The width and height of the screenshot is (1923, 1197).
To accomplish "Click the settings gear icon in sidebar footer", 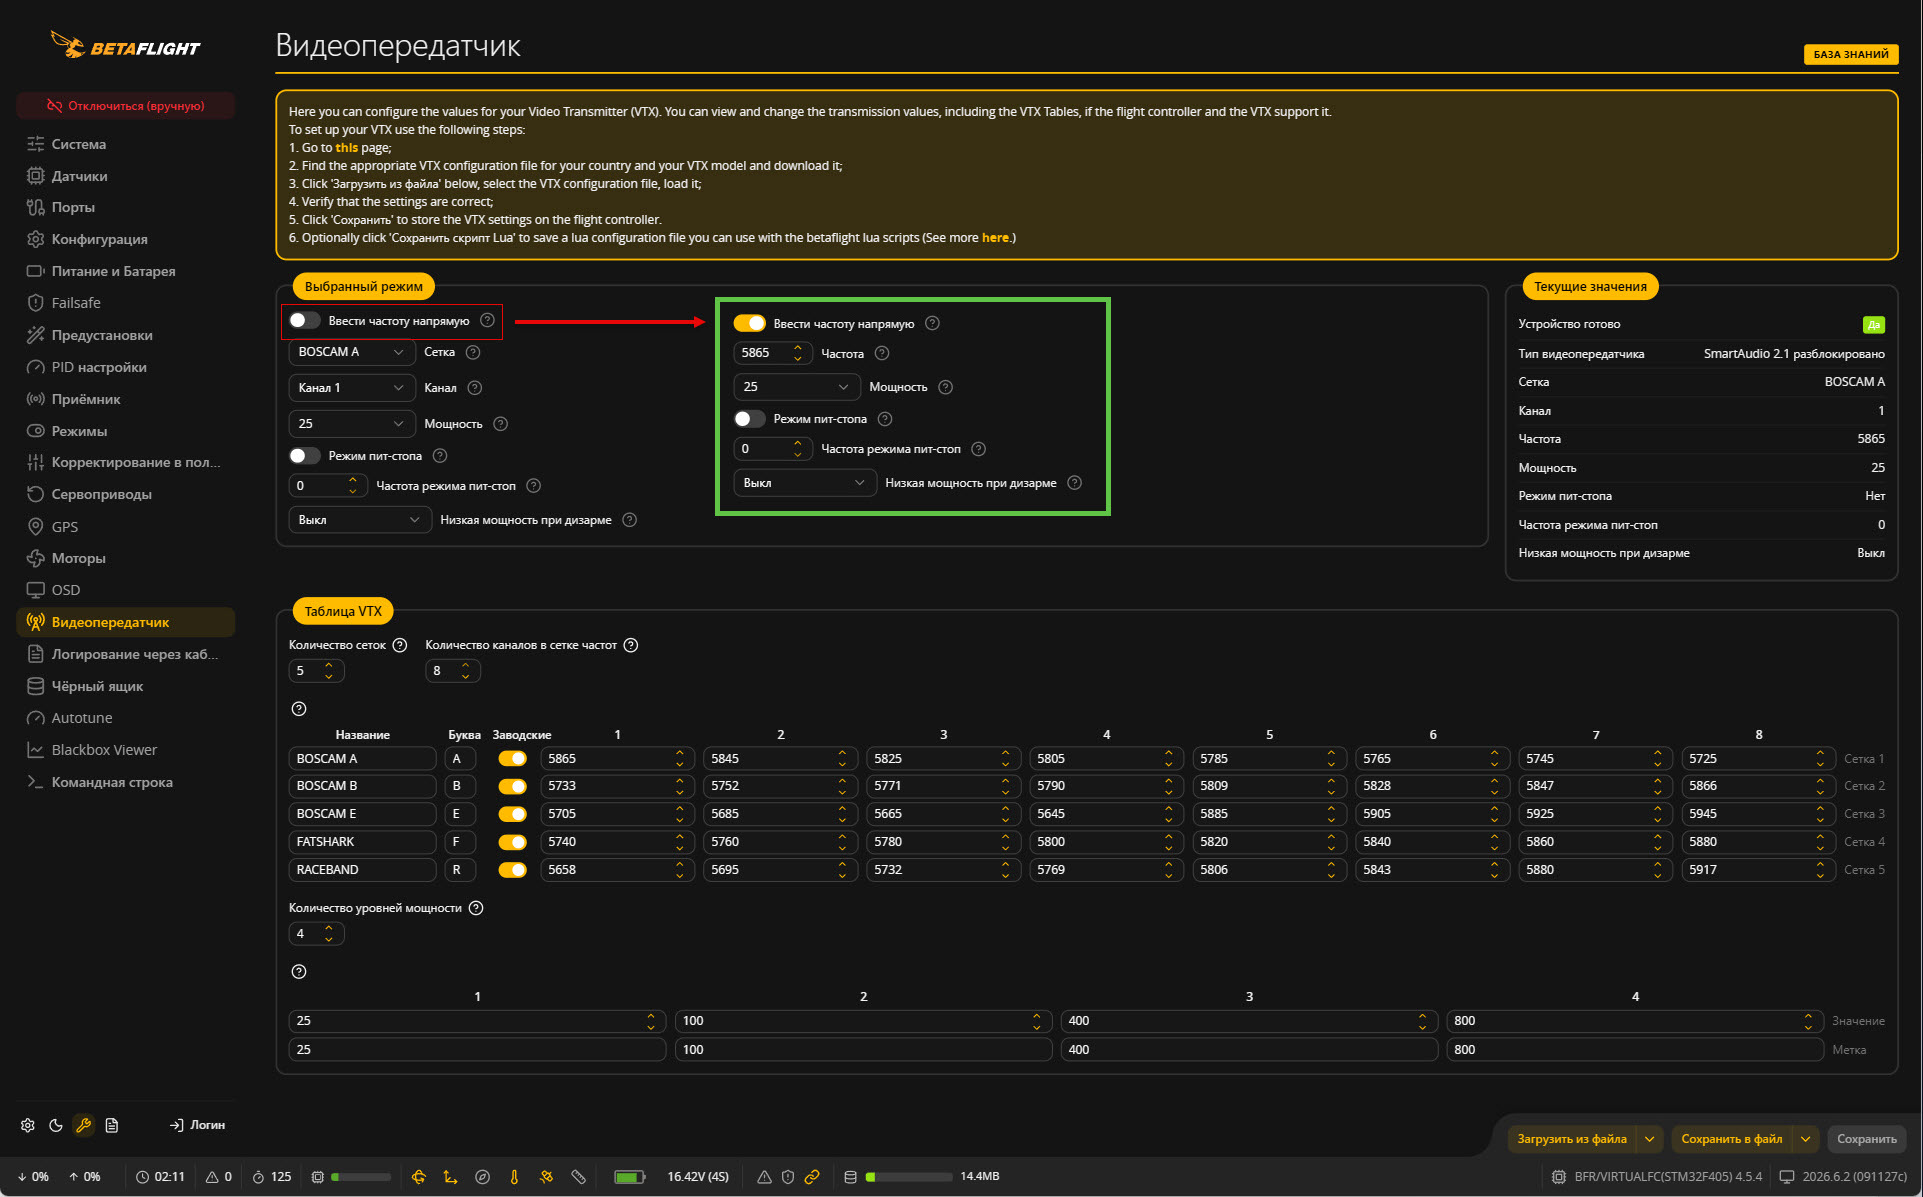I will [28, 1125].
